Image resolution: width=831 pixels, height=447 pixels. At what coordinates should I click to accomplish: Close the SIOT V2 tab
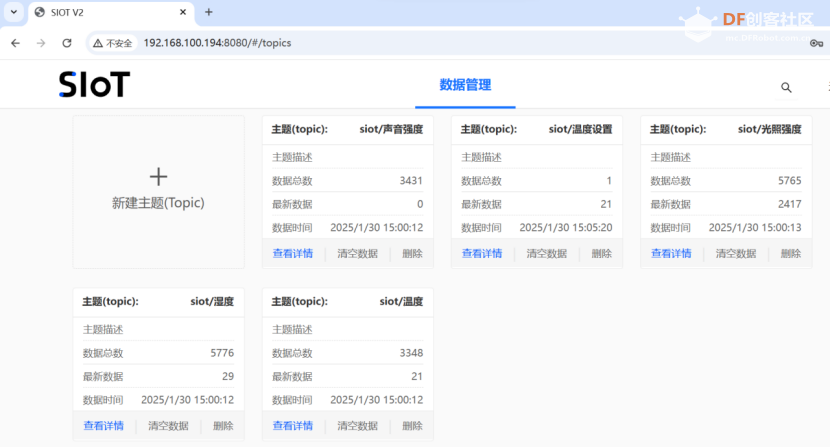183,12
